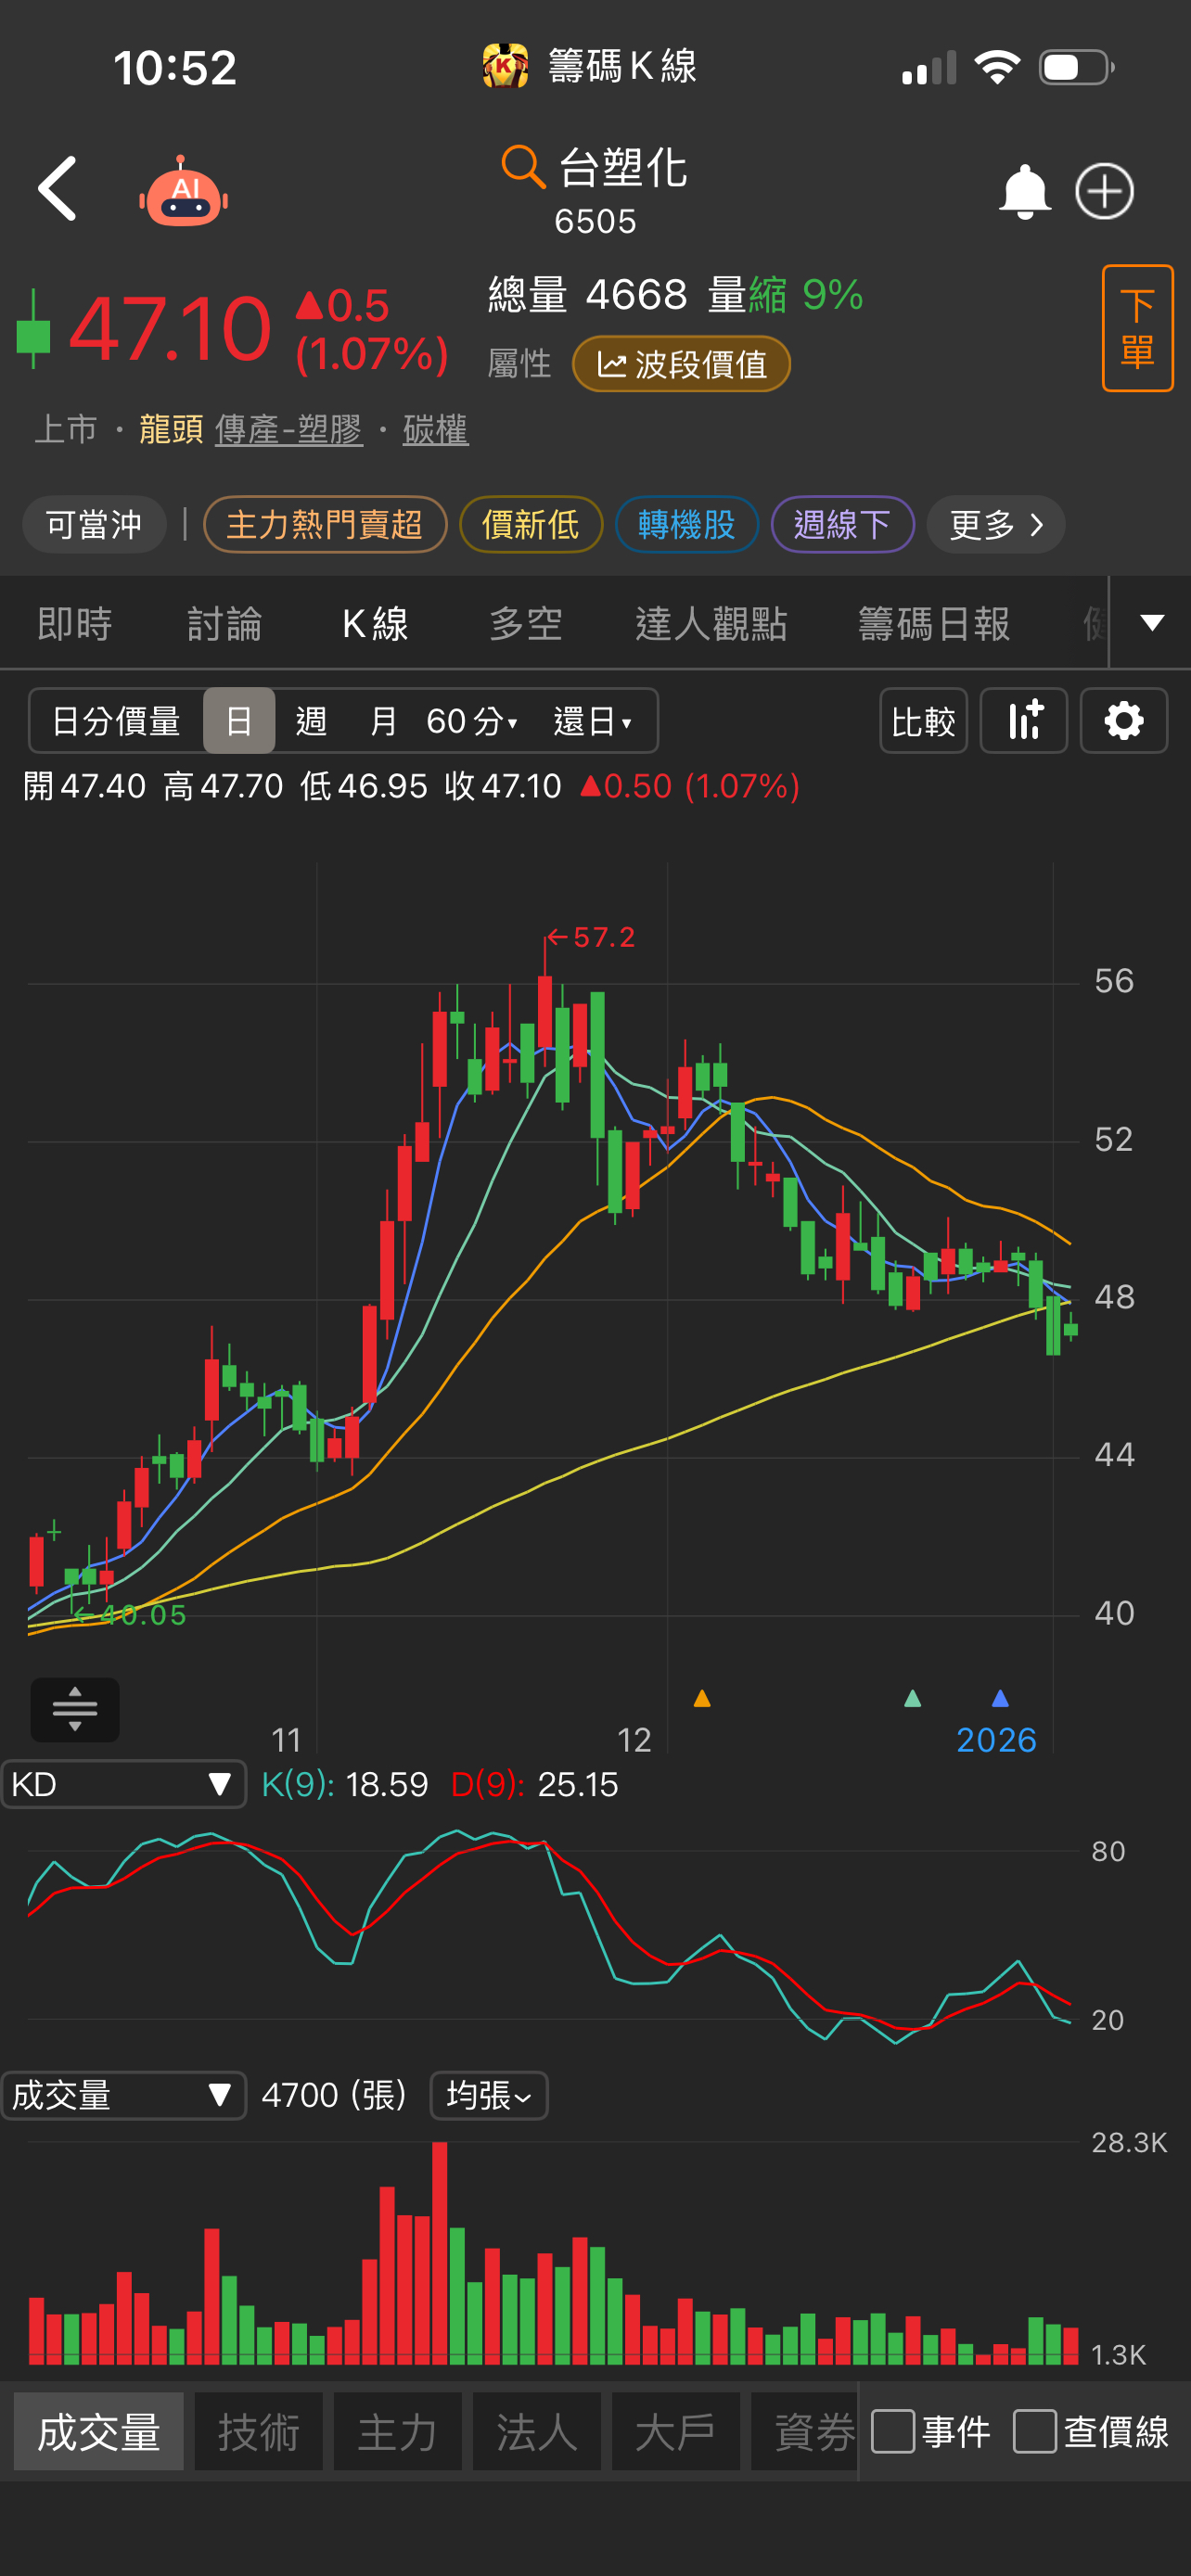
Task: Open the 均張 dropdown
Action: 488,2095
